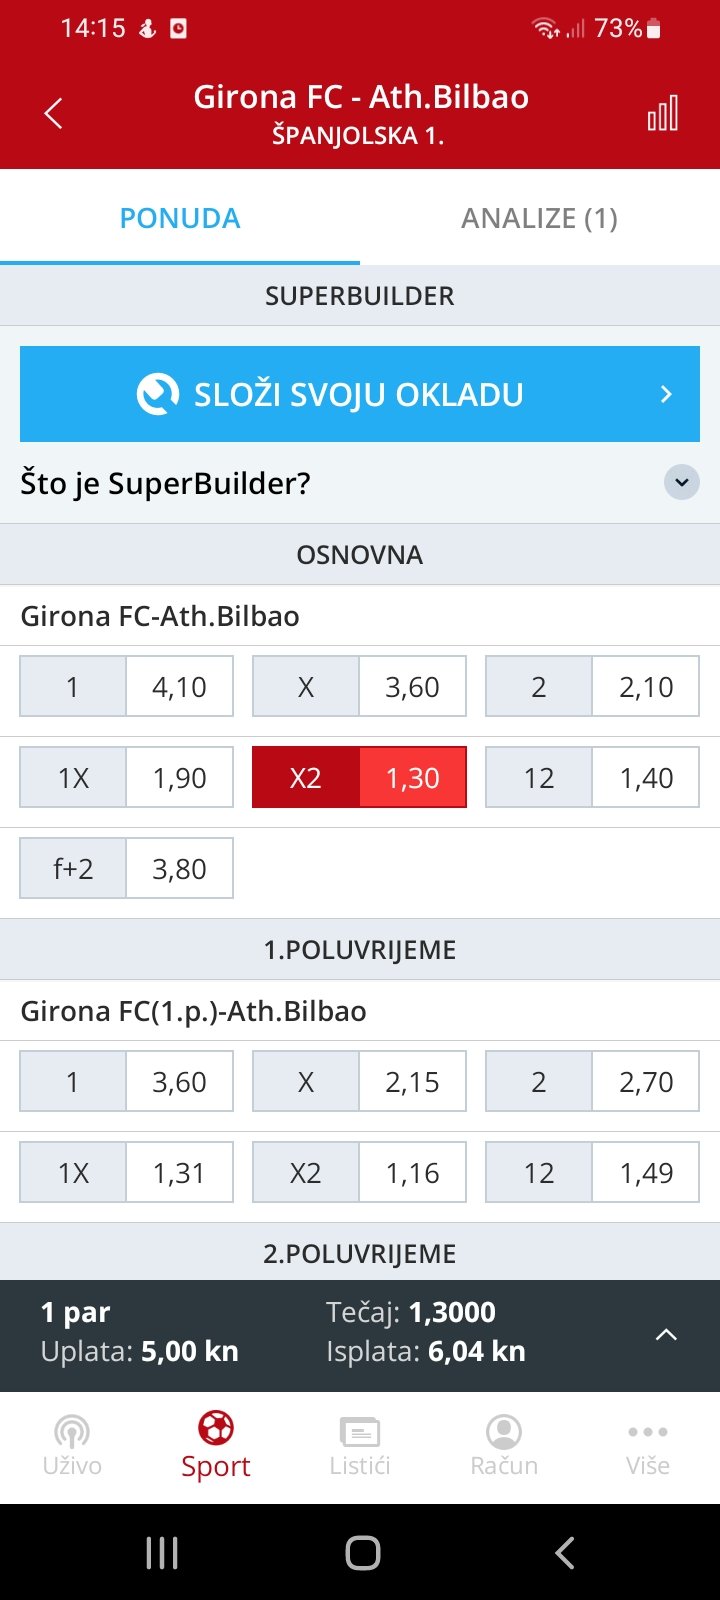Image resolution: width=720 pixels, height=1600 pixels.
Task: Tap the Android home button
Action: point(362,1553)
